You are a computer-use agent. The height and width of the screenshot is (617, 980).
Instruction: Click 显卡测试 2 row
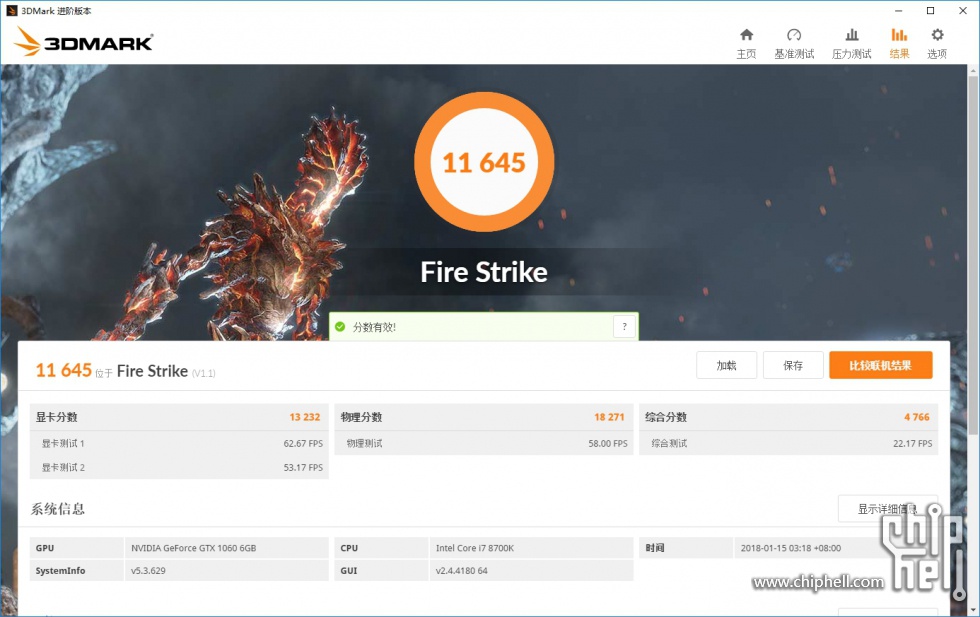(x=179, y=468)
